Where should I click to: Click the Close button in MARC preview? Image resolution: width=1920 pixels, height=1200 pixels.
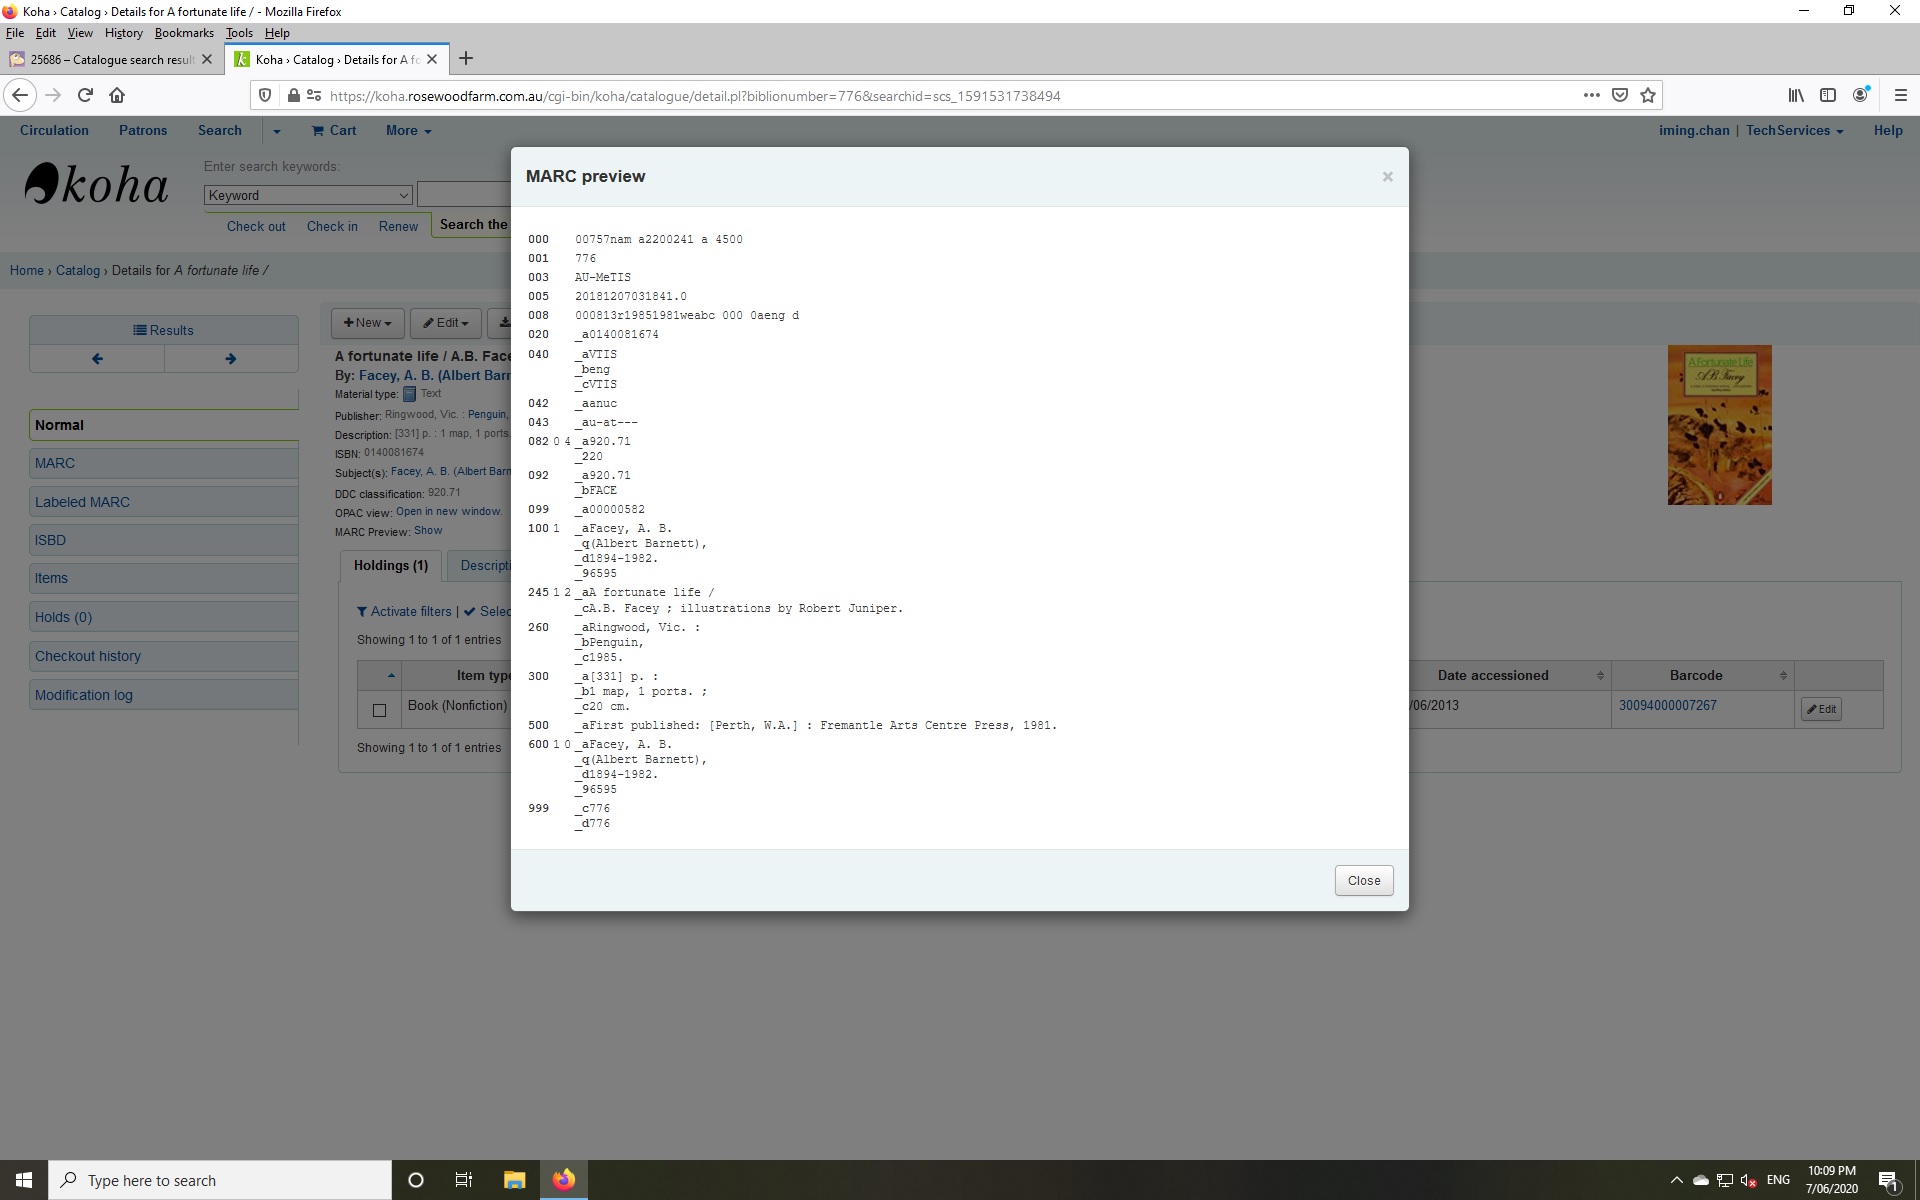[x=1363, y=880]
